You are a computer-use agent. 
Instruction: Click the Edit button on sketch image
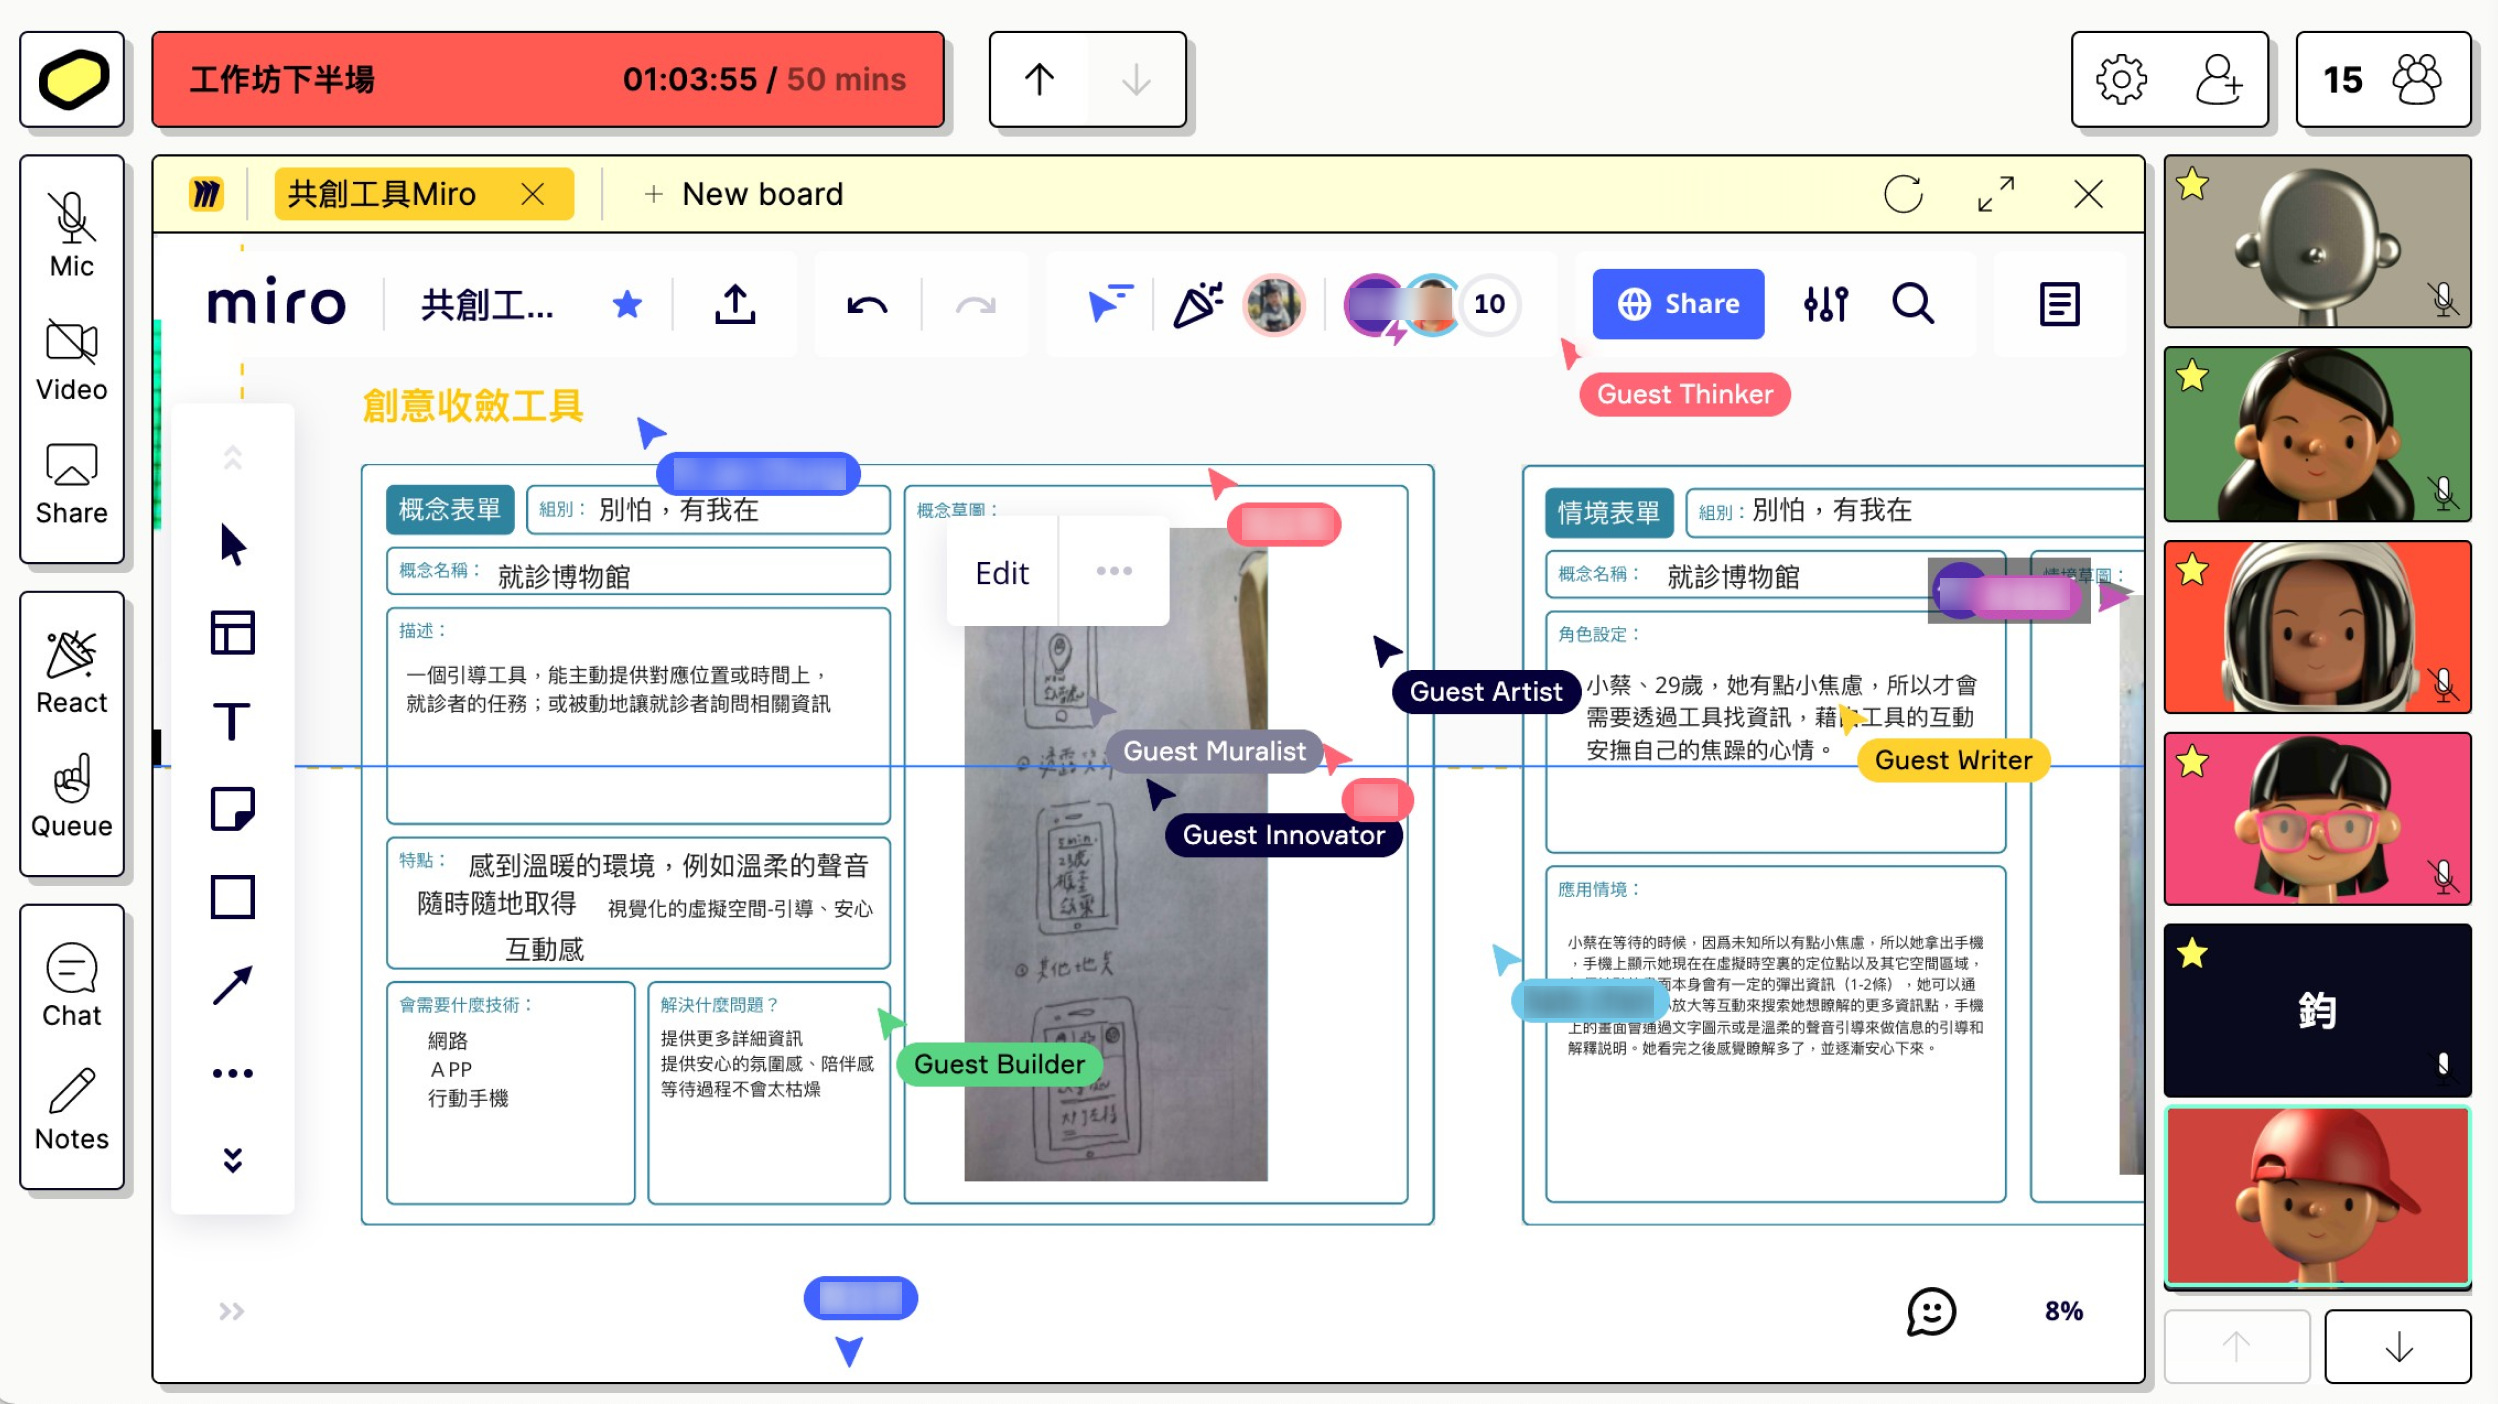coord(1002,573)
